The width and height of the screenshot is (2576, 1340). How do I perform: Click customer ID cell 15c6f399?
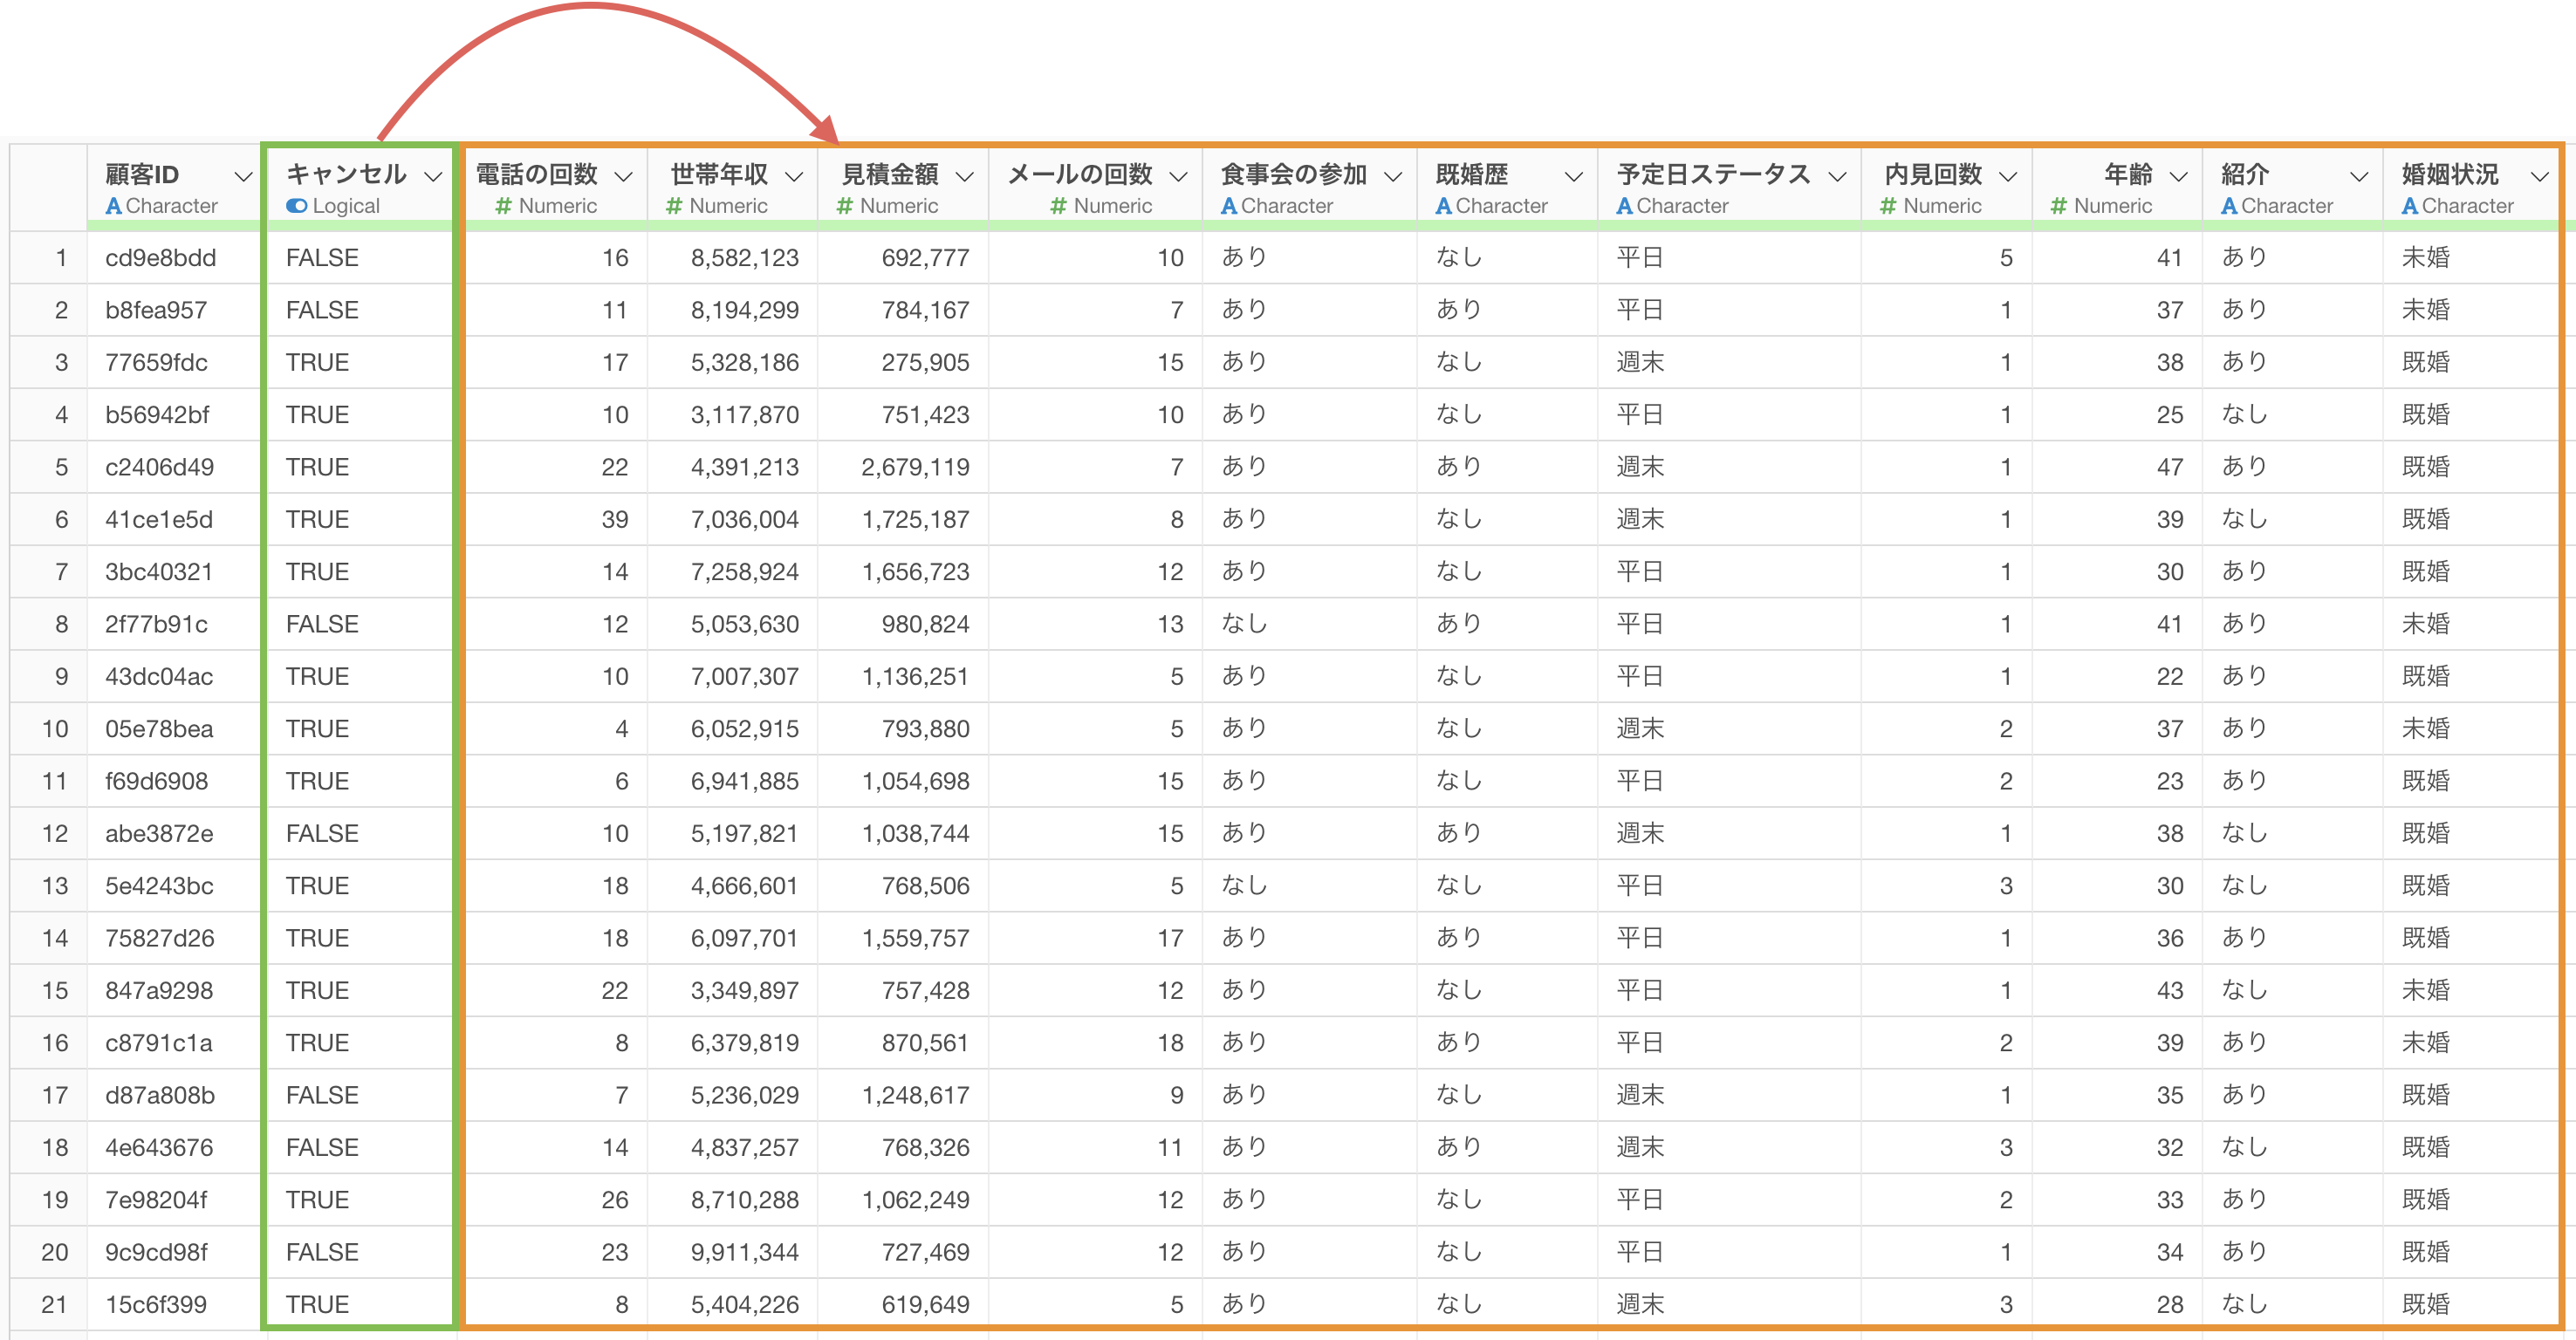point(156,1304)
